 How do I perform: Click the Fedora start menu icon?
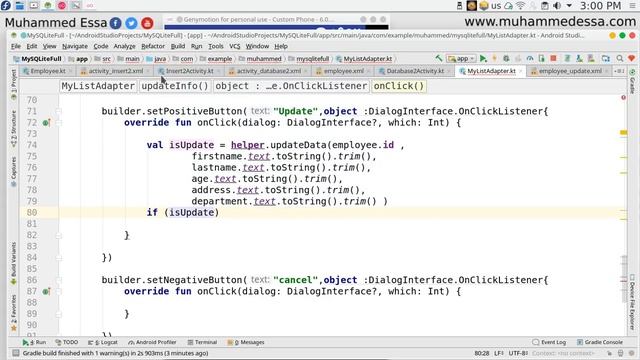[x=6, y=6]
